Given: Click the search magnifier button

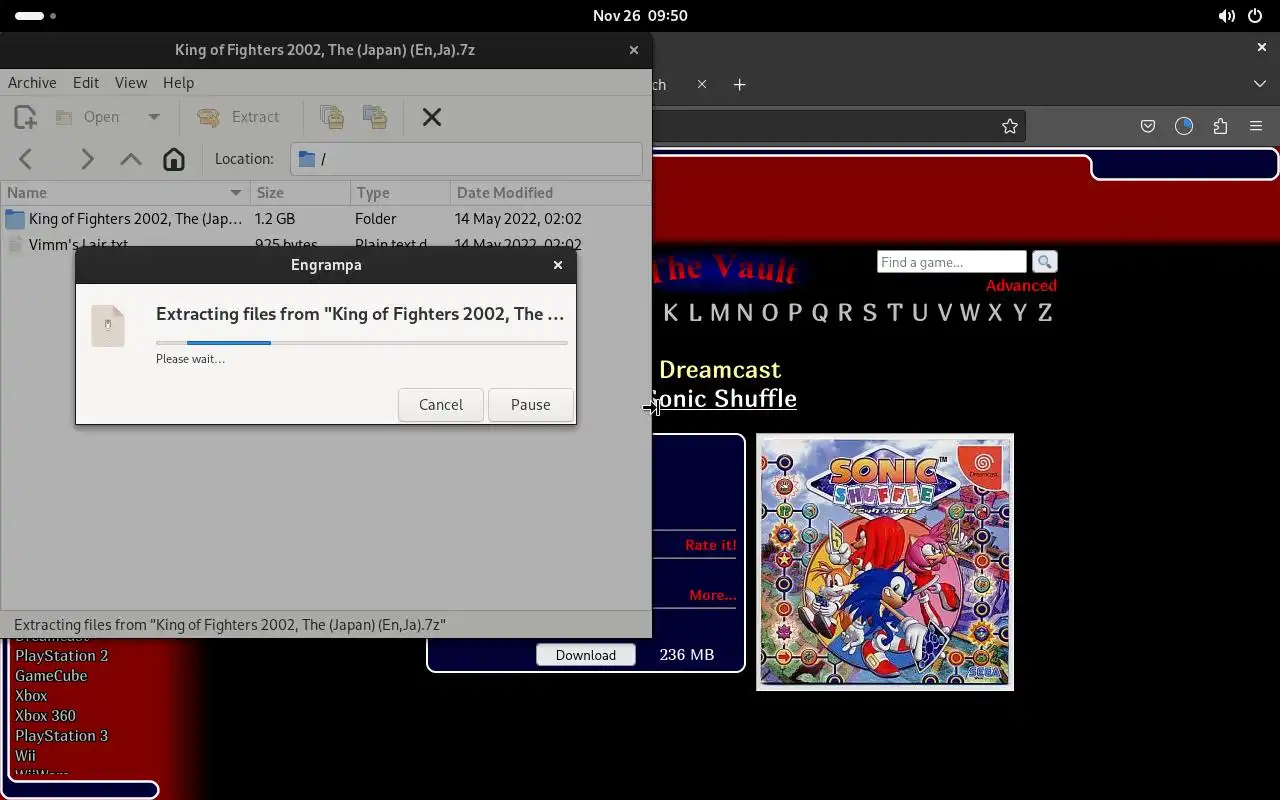Looking at the screenshot, I should pyautogui.click(x=1045, y=262).
